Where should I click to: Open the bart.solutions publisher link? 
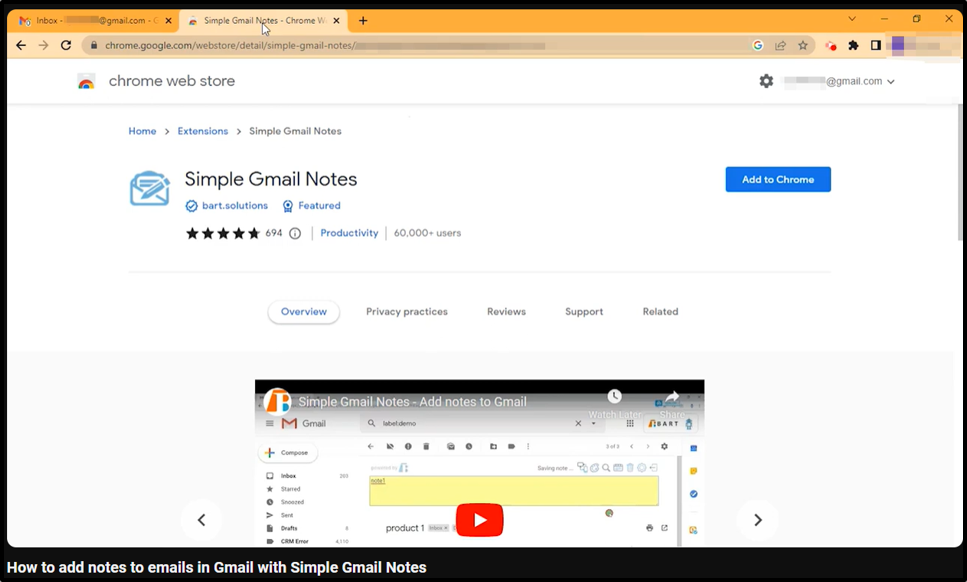point(235,206)
